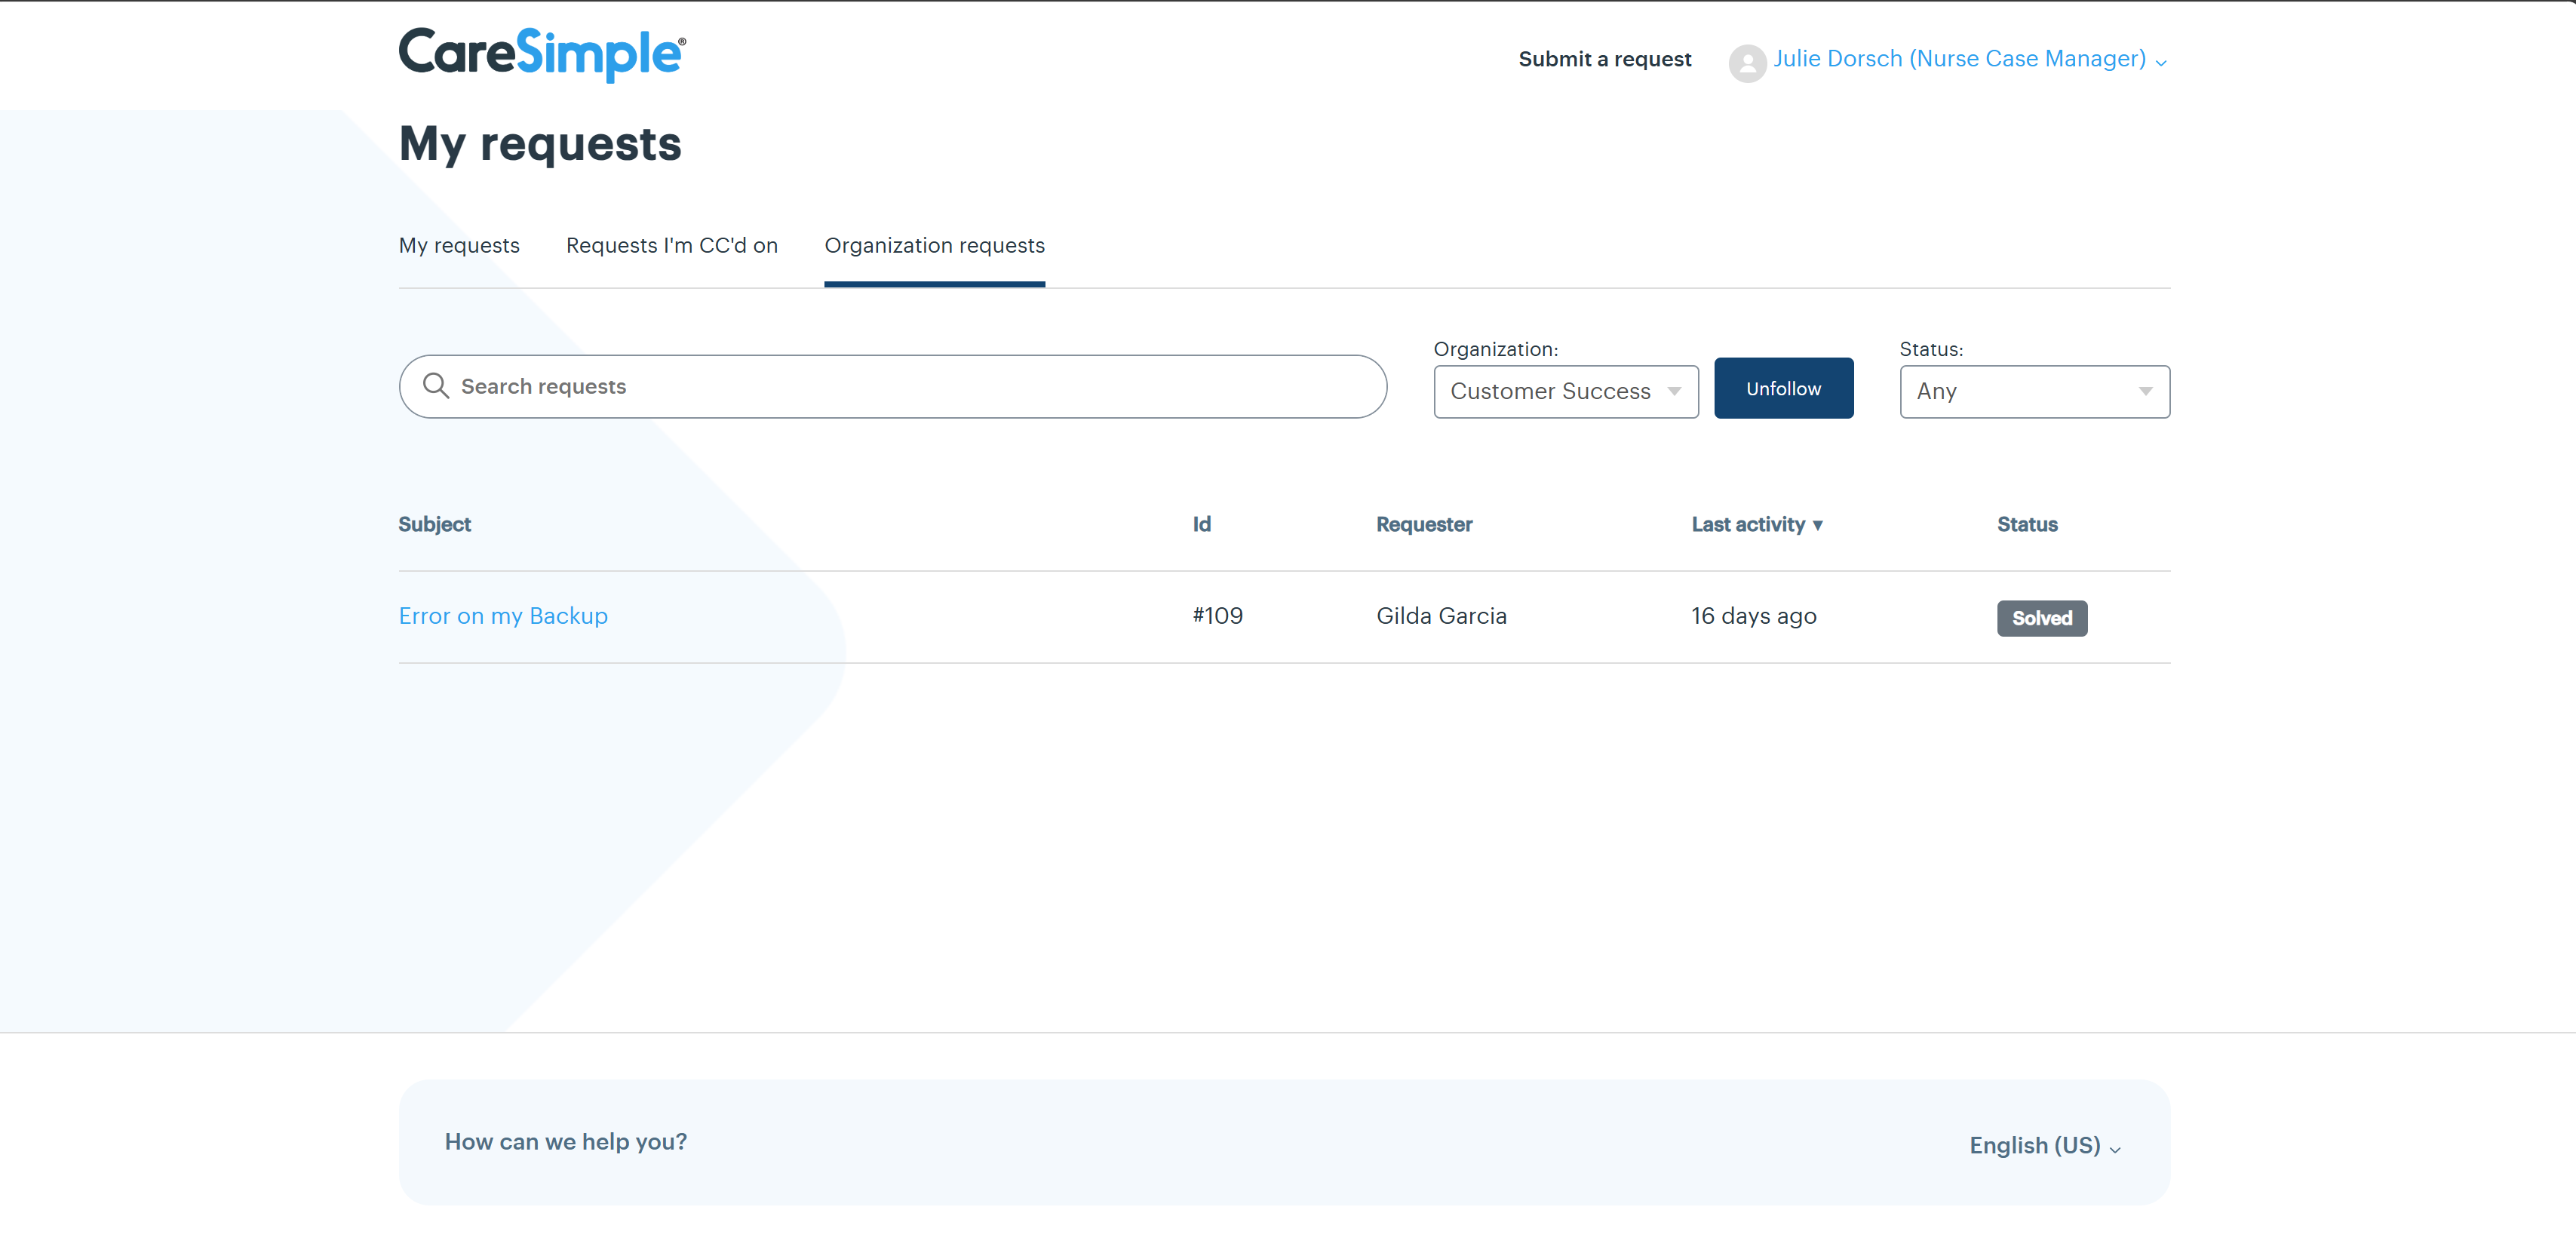Click the Id column header
The image size is (2576, 1259).
pos(1201,524)
